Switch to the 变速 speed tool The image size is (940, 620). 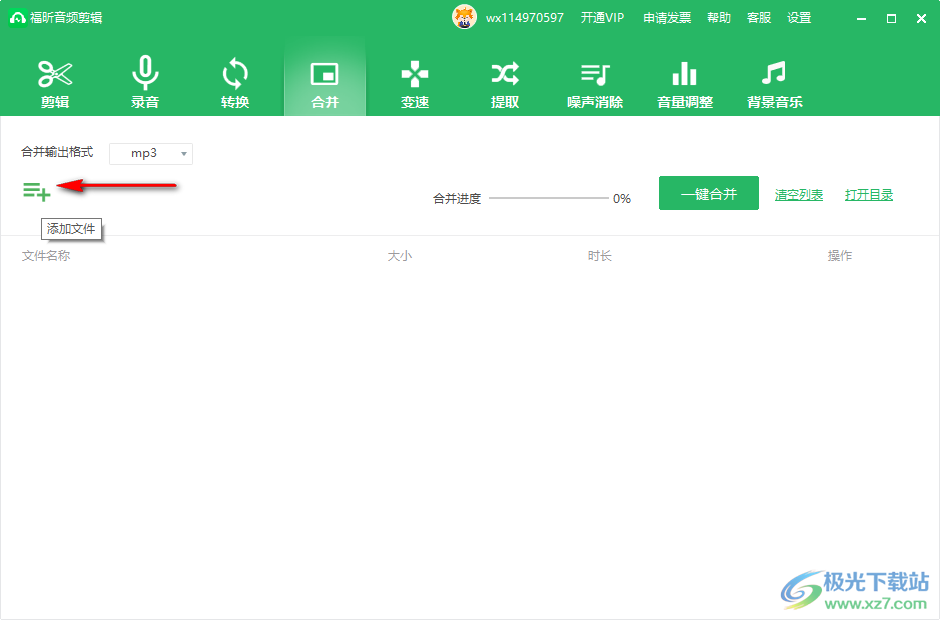[415, 83]
